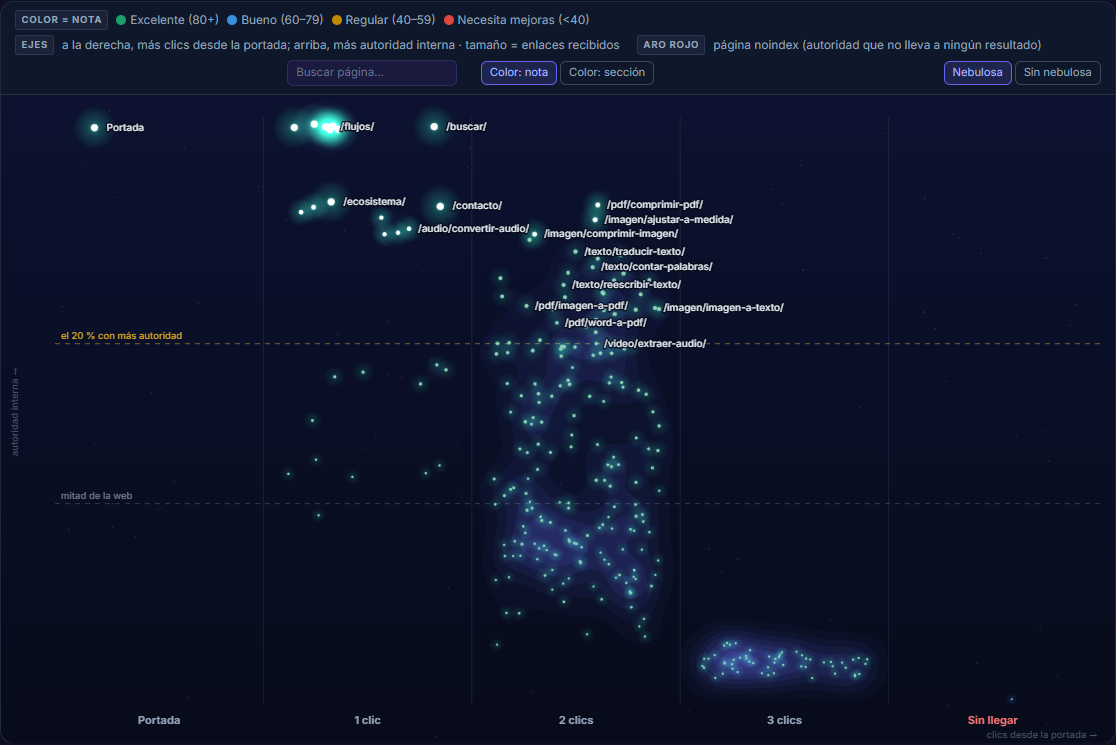Click the /texto/contar-palabras/ label
1116x745 pixels.
click(x=656, y=266)
